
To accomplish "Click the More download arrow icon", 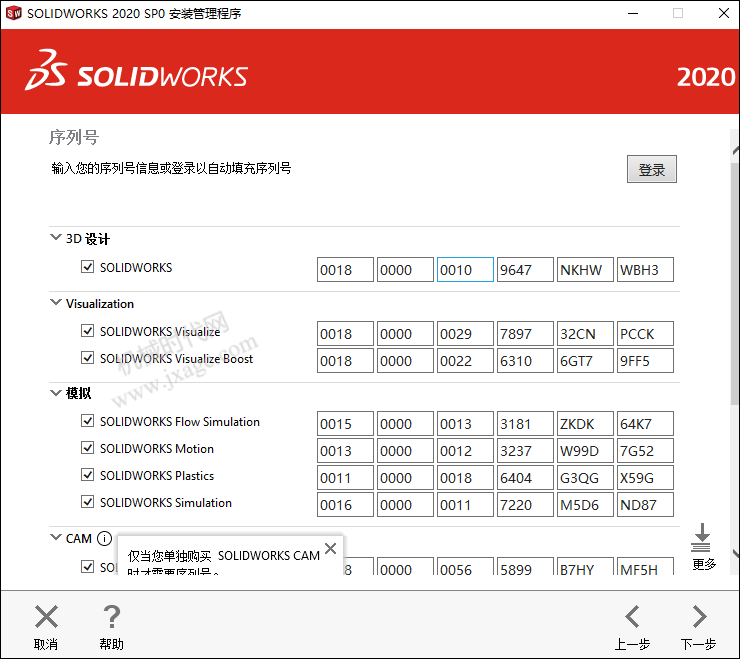I will coord(702,538).
